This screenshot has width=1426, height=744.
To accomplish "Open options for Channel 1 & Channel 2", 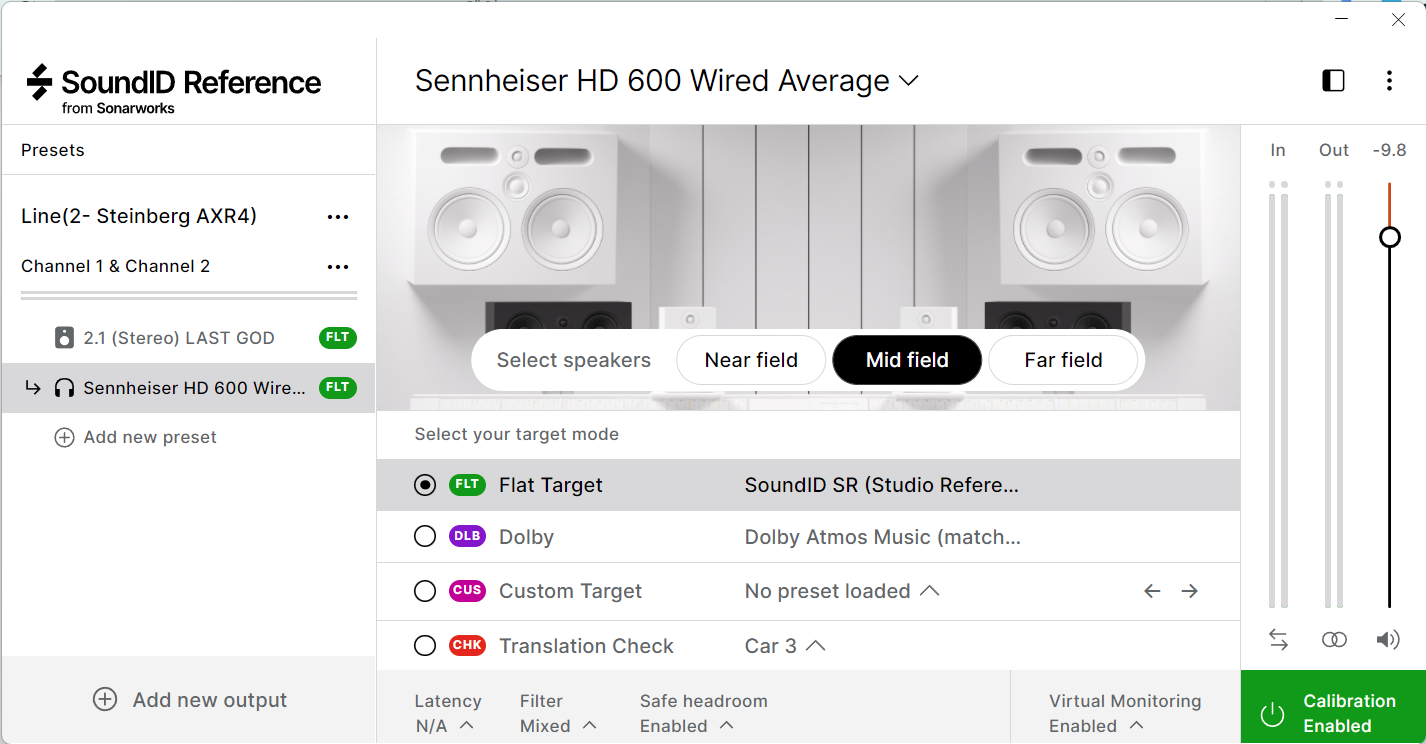I will (x=338, y=267).
